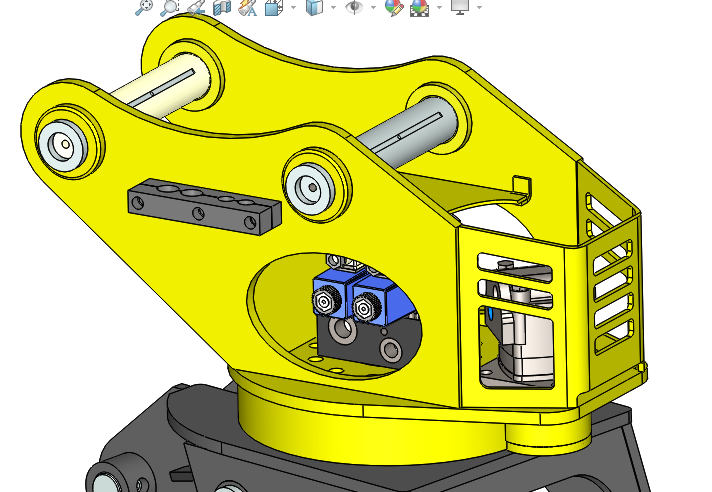Click the Zoom to Fit icon

coord(144,7)
